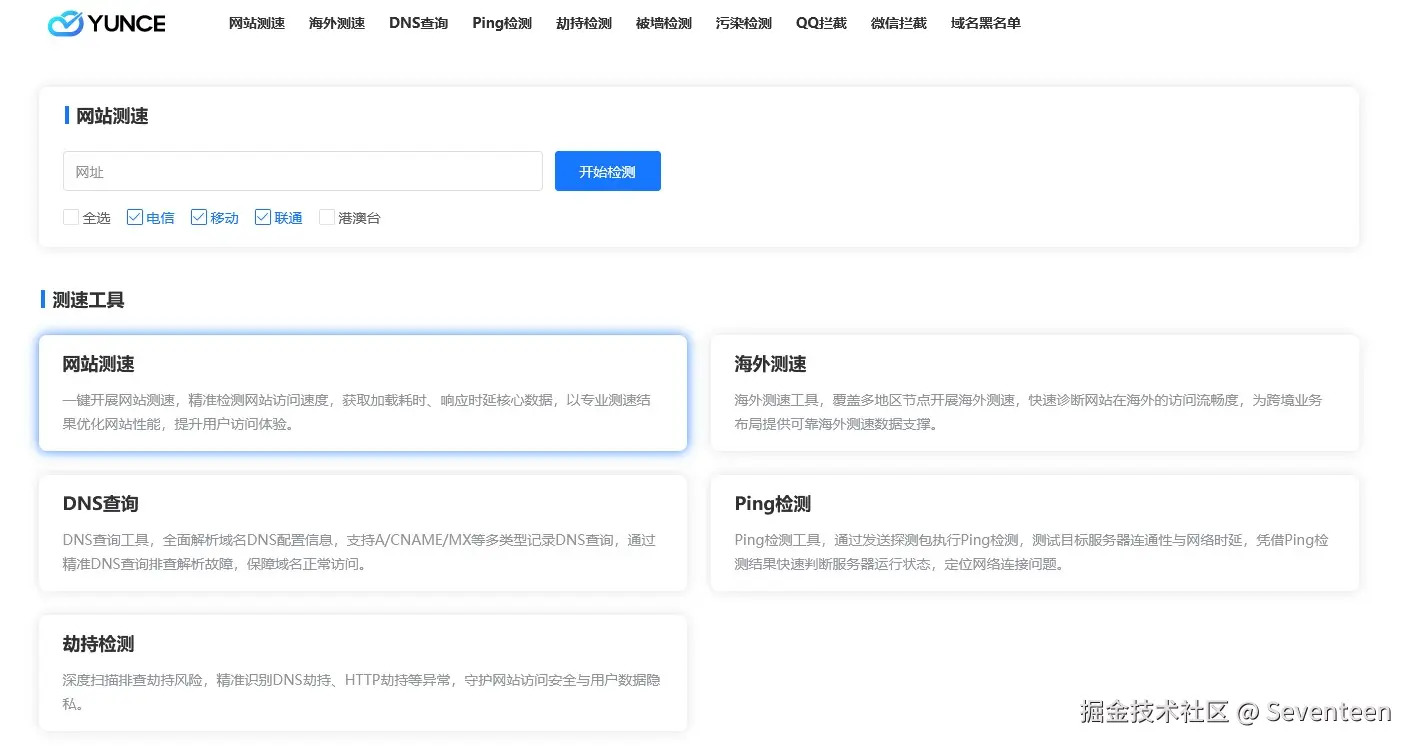Open the 劫持检测 tool card
Screen dimensions: 1414x747
(363, 673)
